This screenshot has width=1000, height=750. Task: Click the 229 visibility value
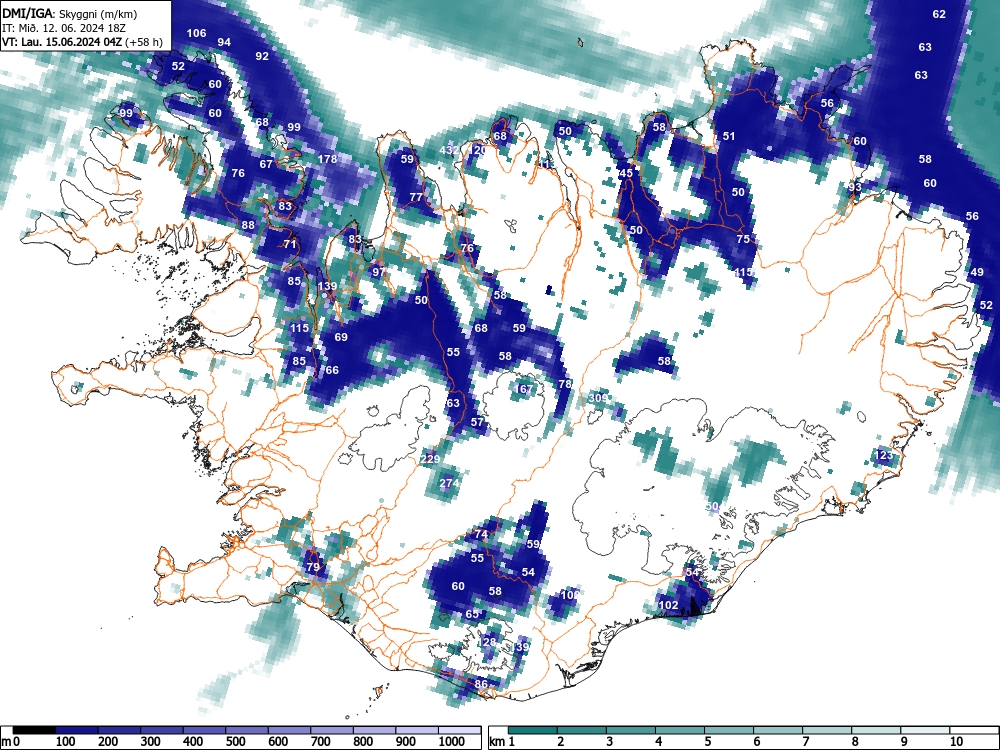(x=430, y=459)
